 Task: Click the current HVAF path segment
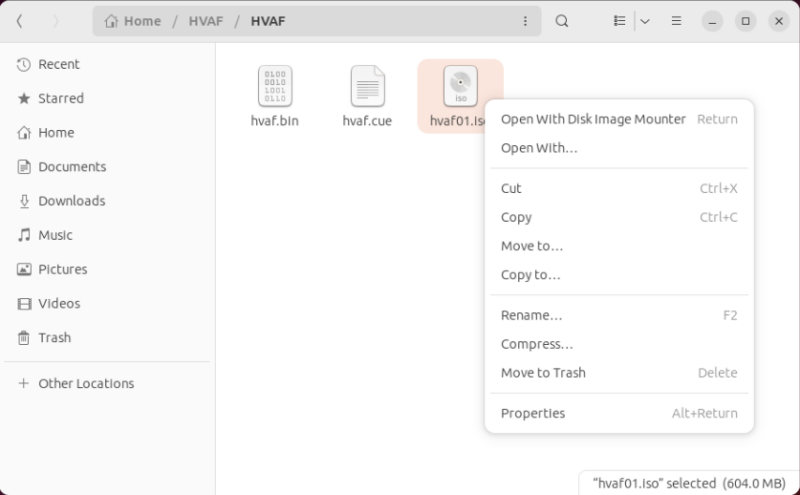pos(268,21)
